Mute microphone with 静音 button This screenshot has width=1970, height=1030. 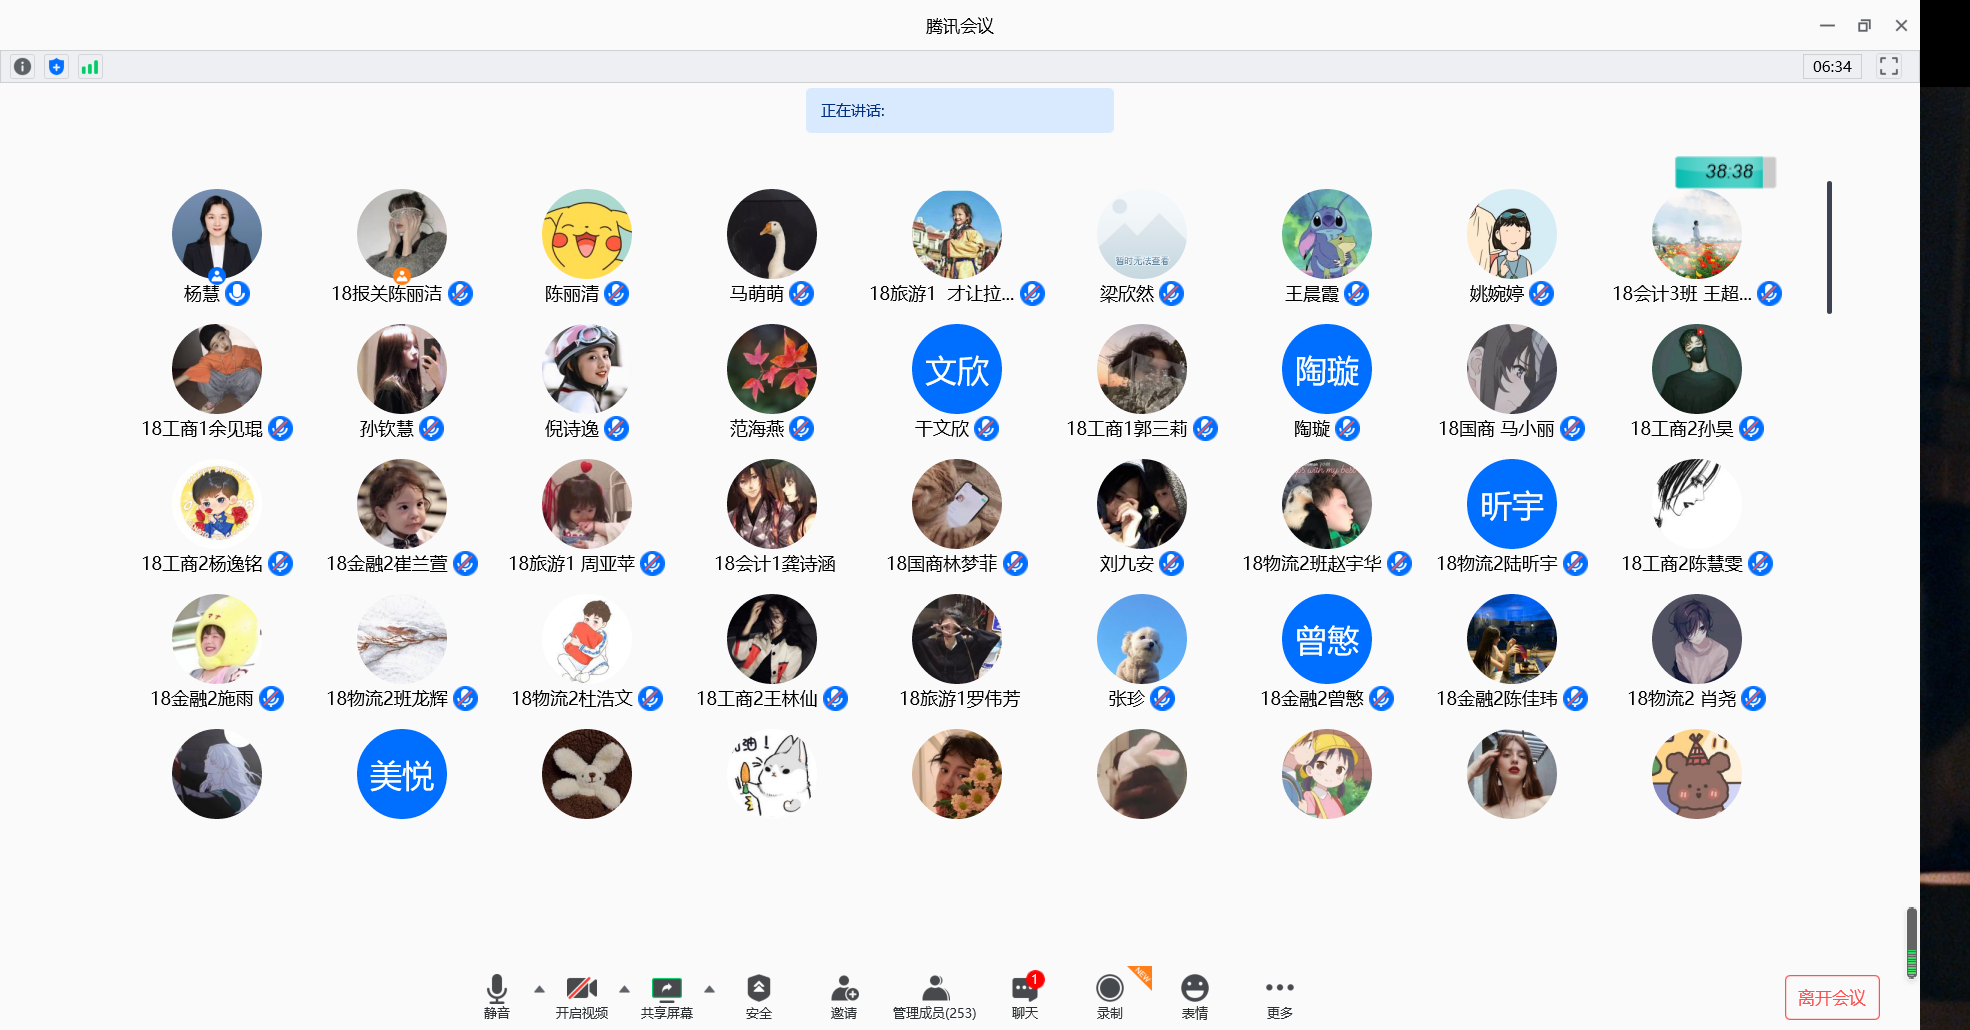tap(497, 996)
